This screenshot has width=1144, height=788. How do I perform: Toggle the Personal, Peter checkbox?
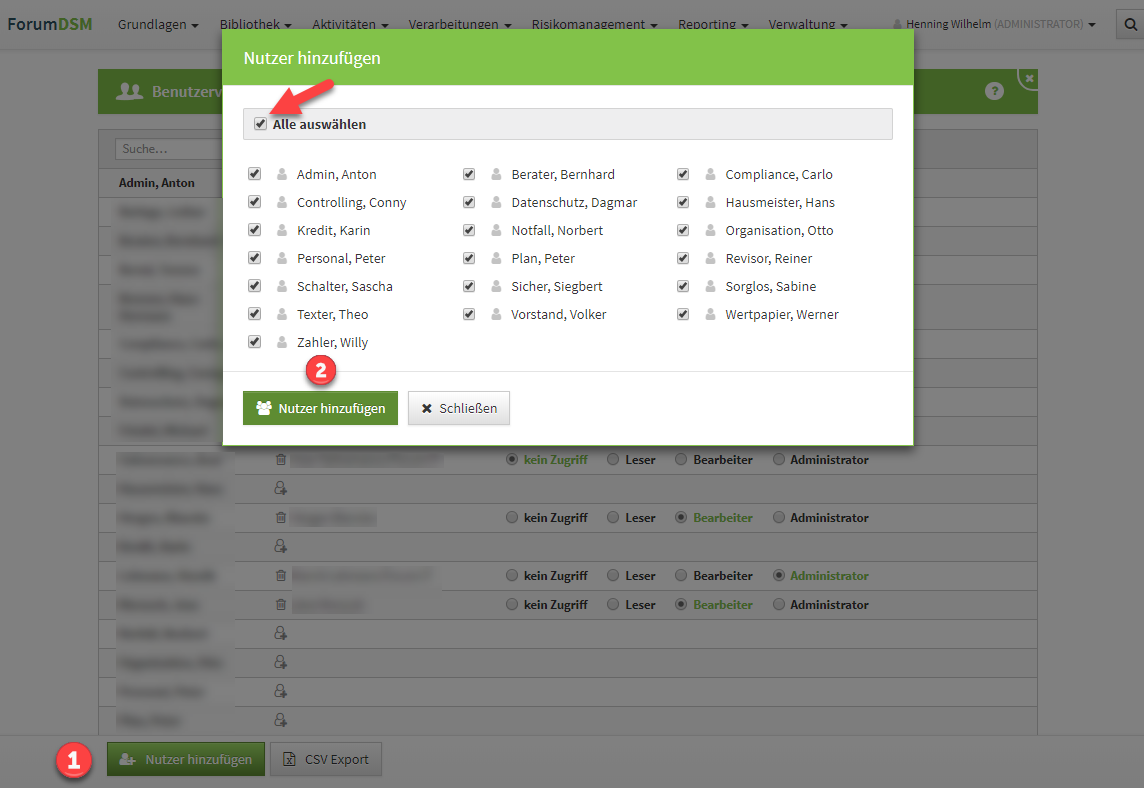(x=255, y=258)
